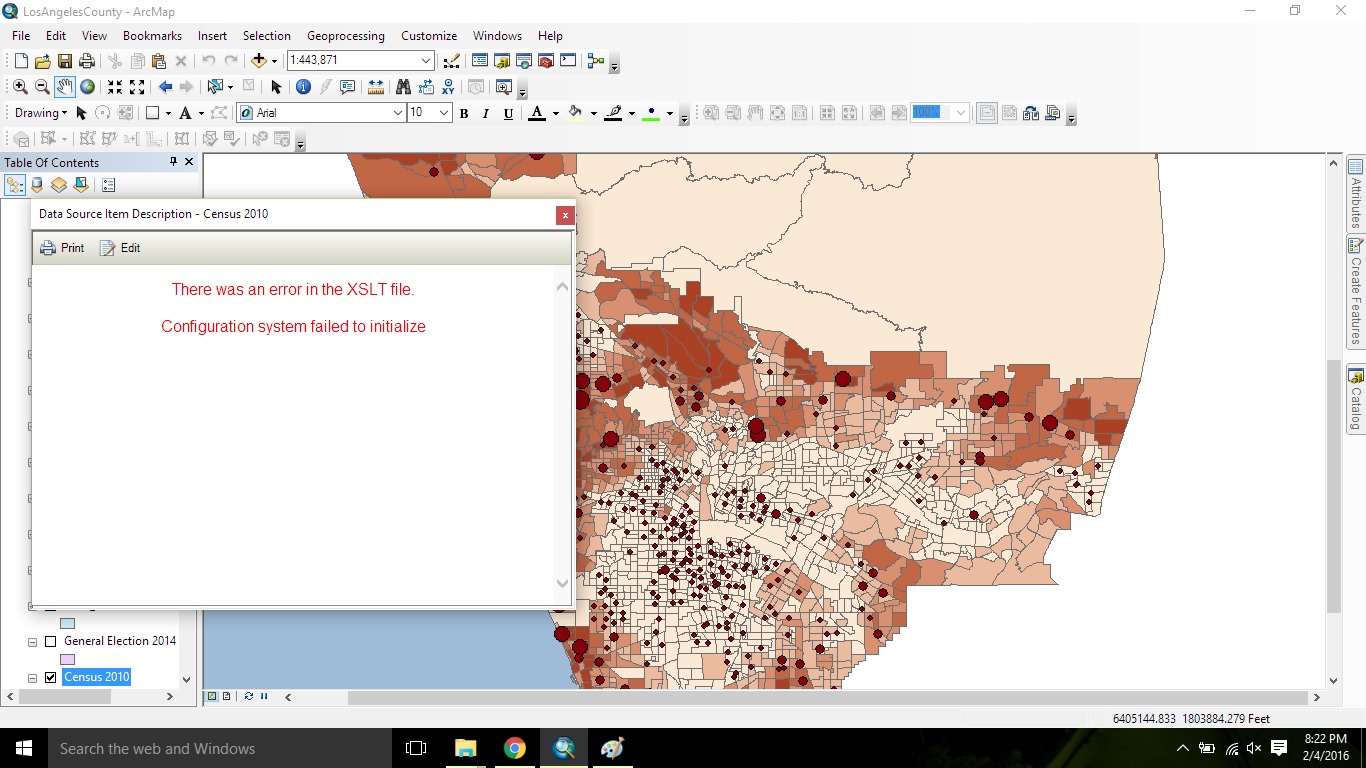This screenshot has width=1366, height=768.
Task: Open the Go To XY tool
Action: (x=448, y=87)
